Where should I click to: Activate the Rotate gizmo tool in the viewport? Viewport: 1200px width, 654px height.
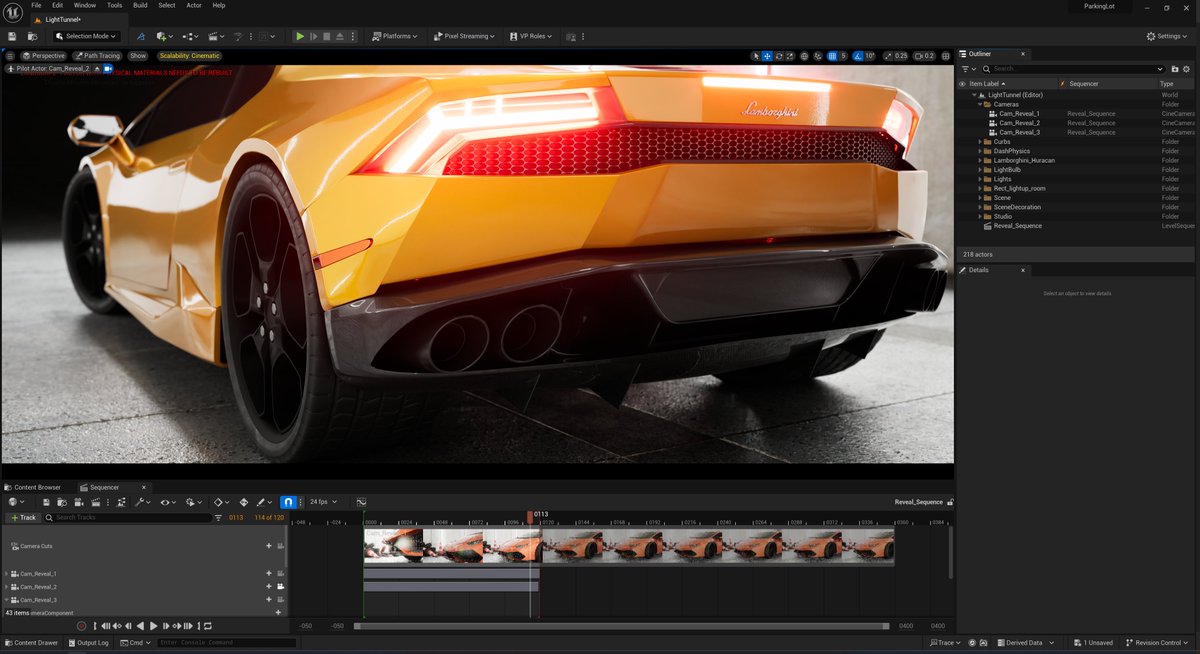click(x=779, y=56)
